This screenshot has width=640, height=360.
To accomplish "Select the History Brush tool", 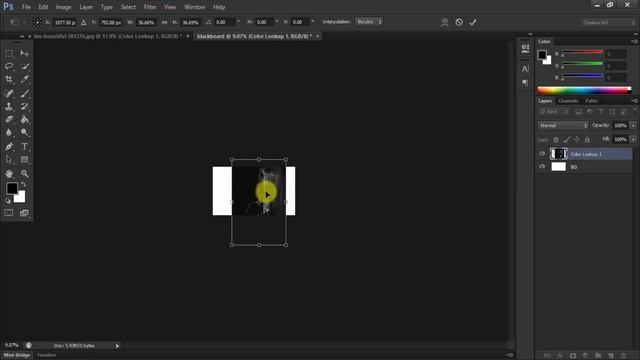I will (x=24, y=107).
